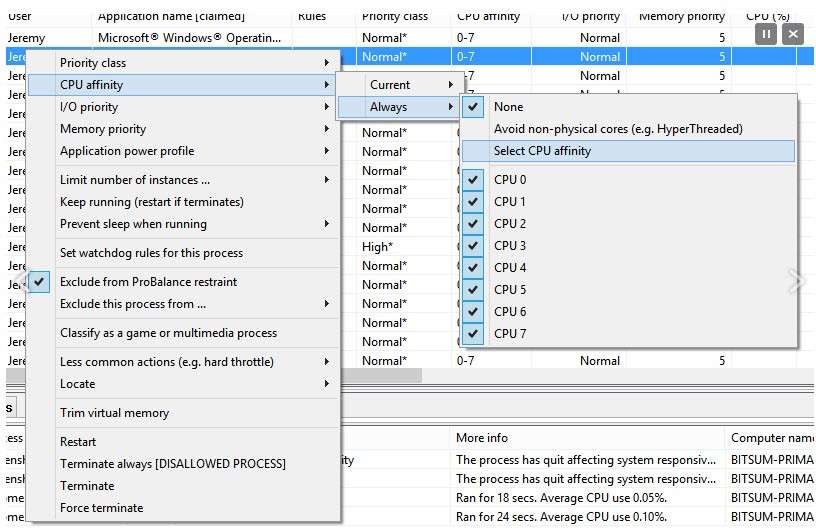Open the Current affinity submenu
Image resolution: width=816 pixels, height=531 pixels.
[398, 85]
